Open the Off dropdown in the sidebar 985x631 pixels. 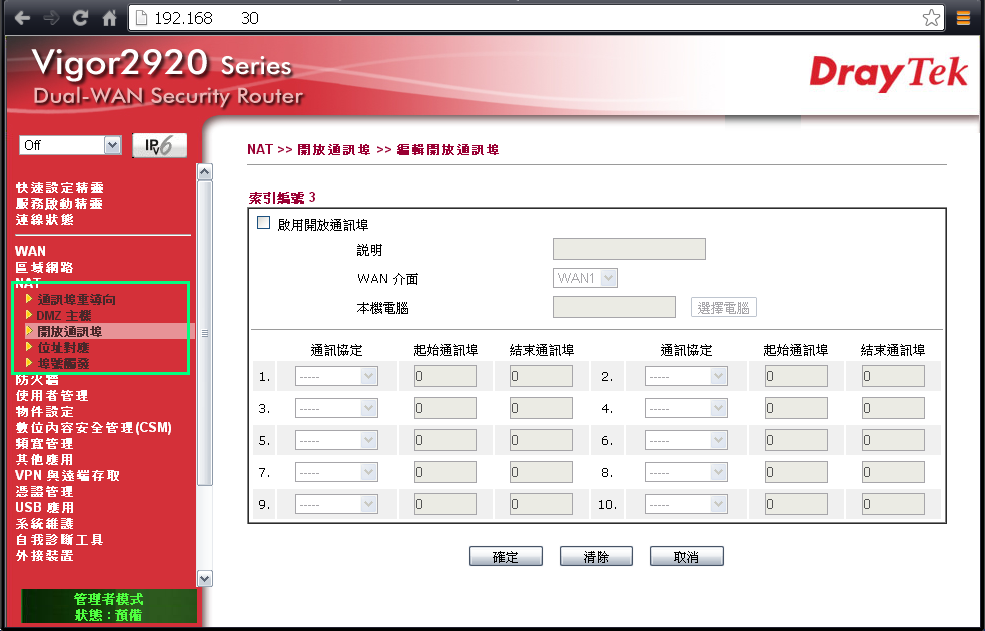(70, 145)
